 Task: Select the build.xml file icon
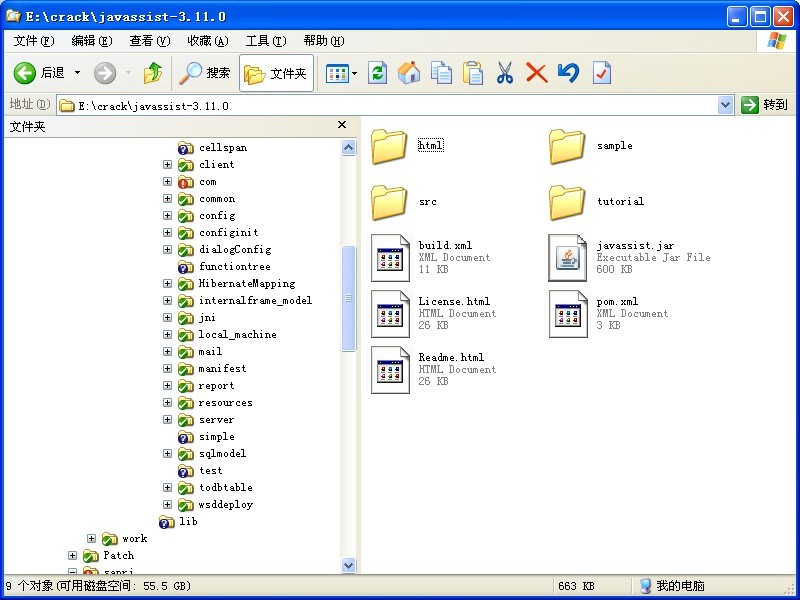(x=390, y=258)
